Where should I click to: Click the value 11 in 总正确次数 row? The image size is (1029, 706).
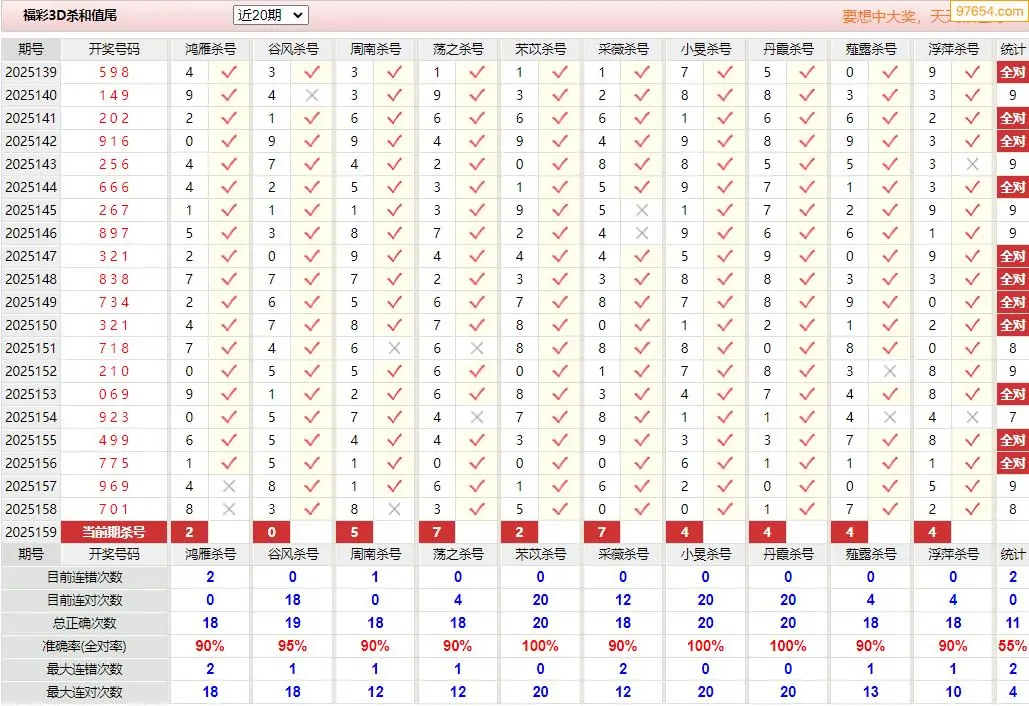tap(1013, 623)
